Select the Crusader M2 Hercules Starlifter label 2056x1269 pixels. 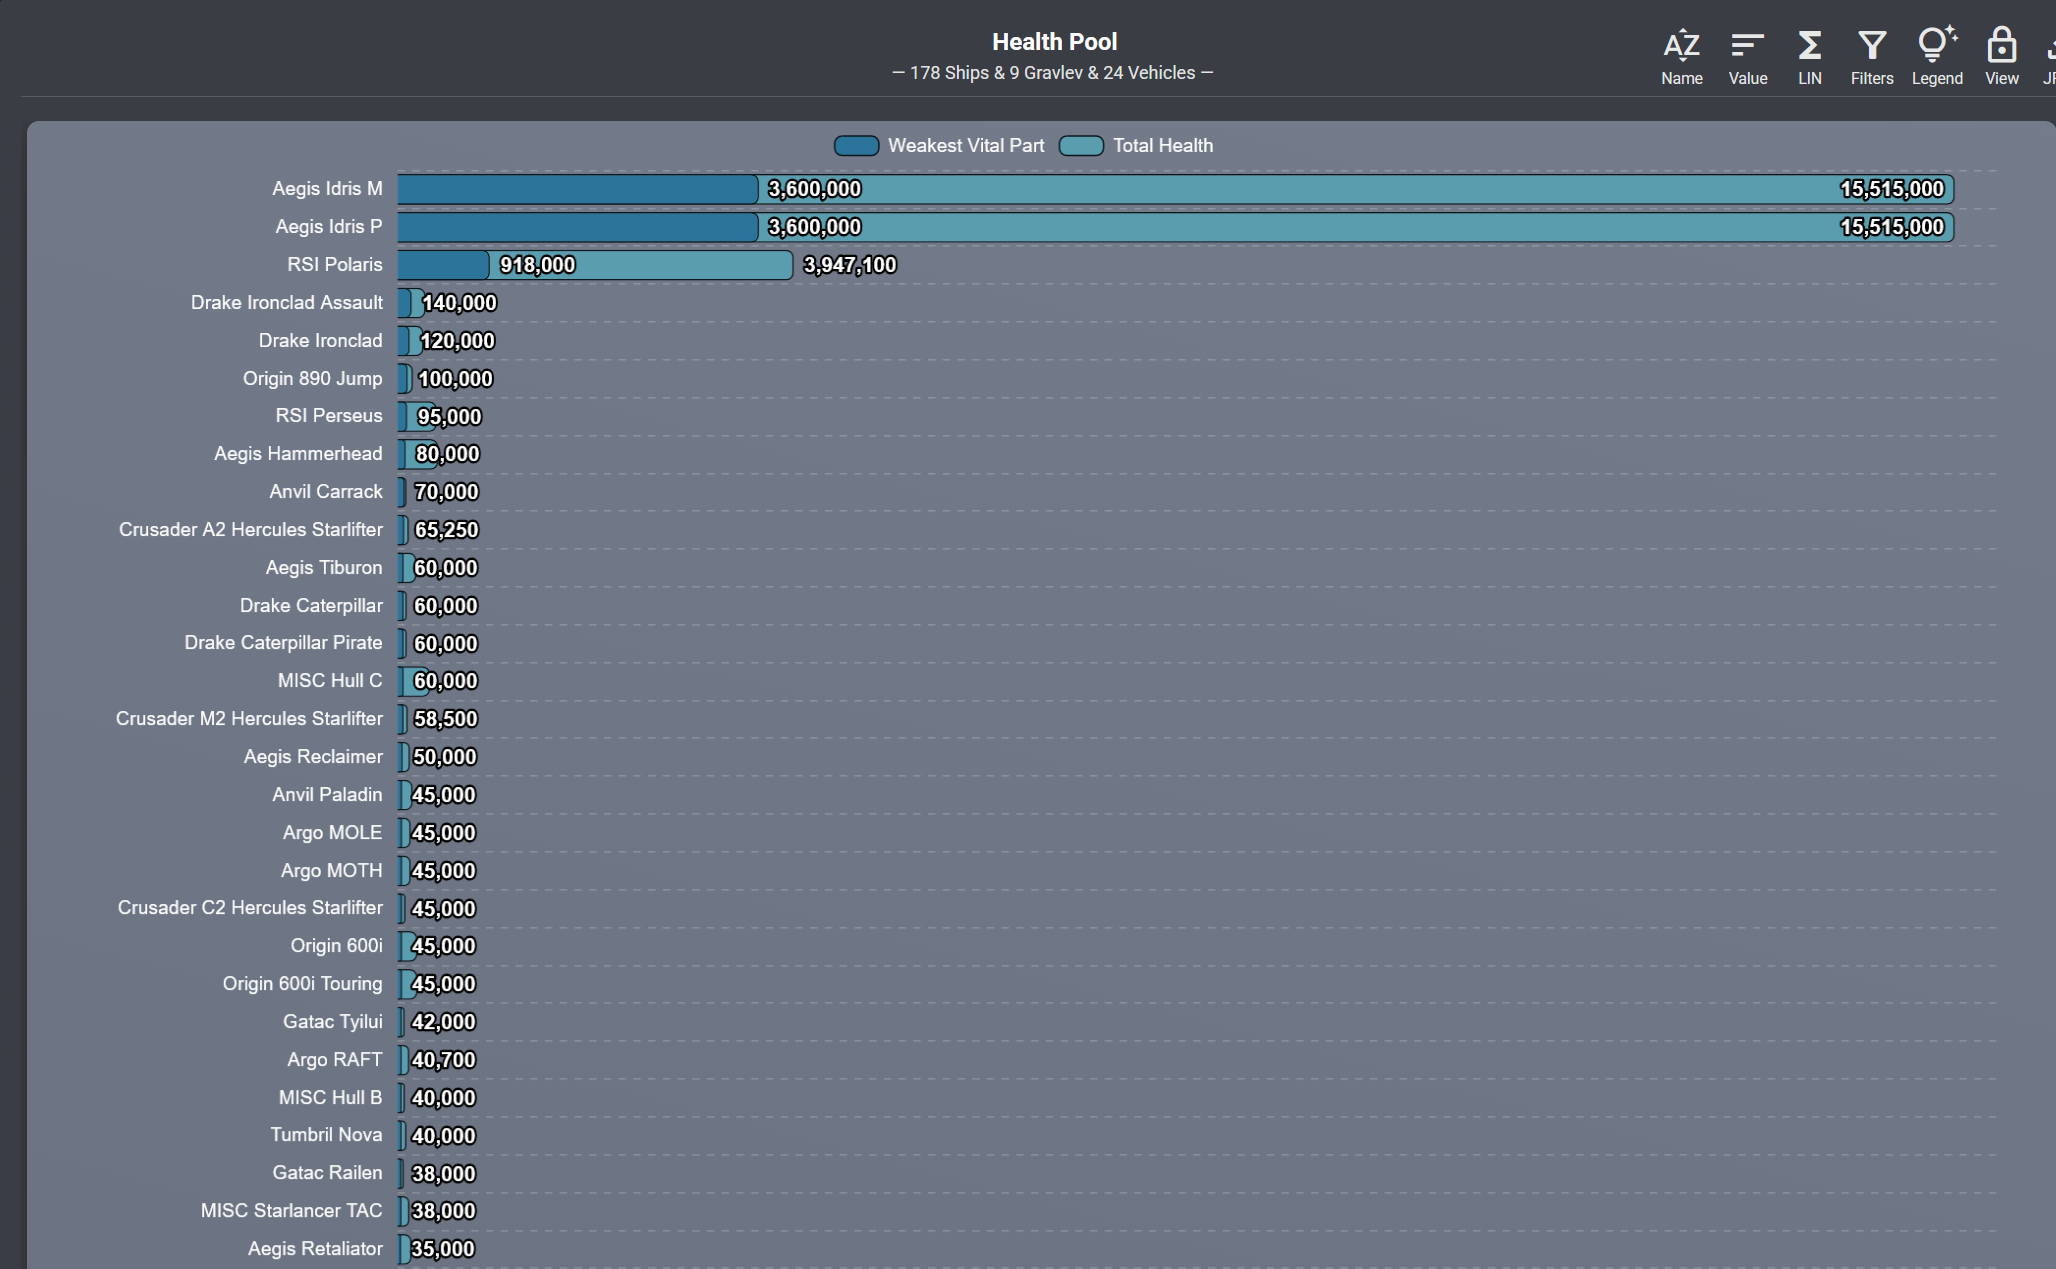coord(249,719)
